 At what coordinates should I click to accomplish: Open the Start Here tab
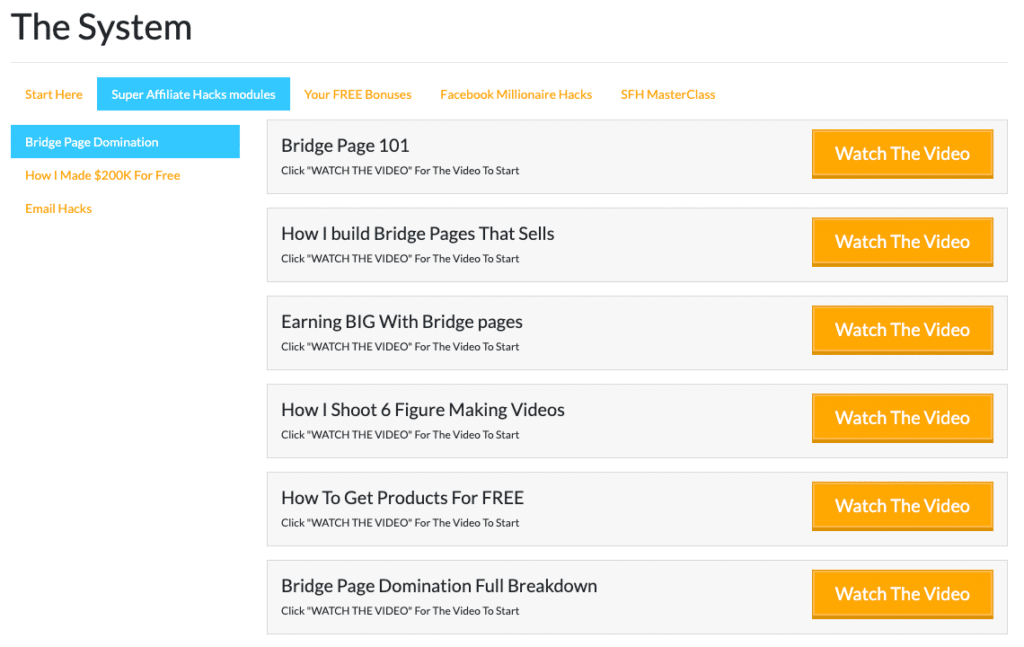coord(54,95)
